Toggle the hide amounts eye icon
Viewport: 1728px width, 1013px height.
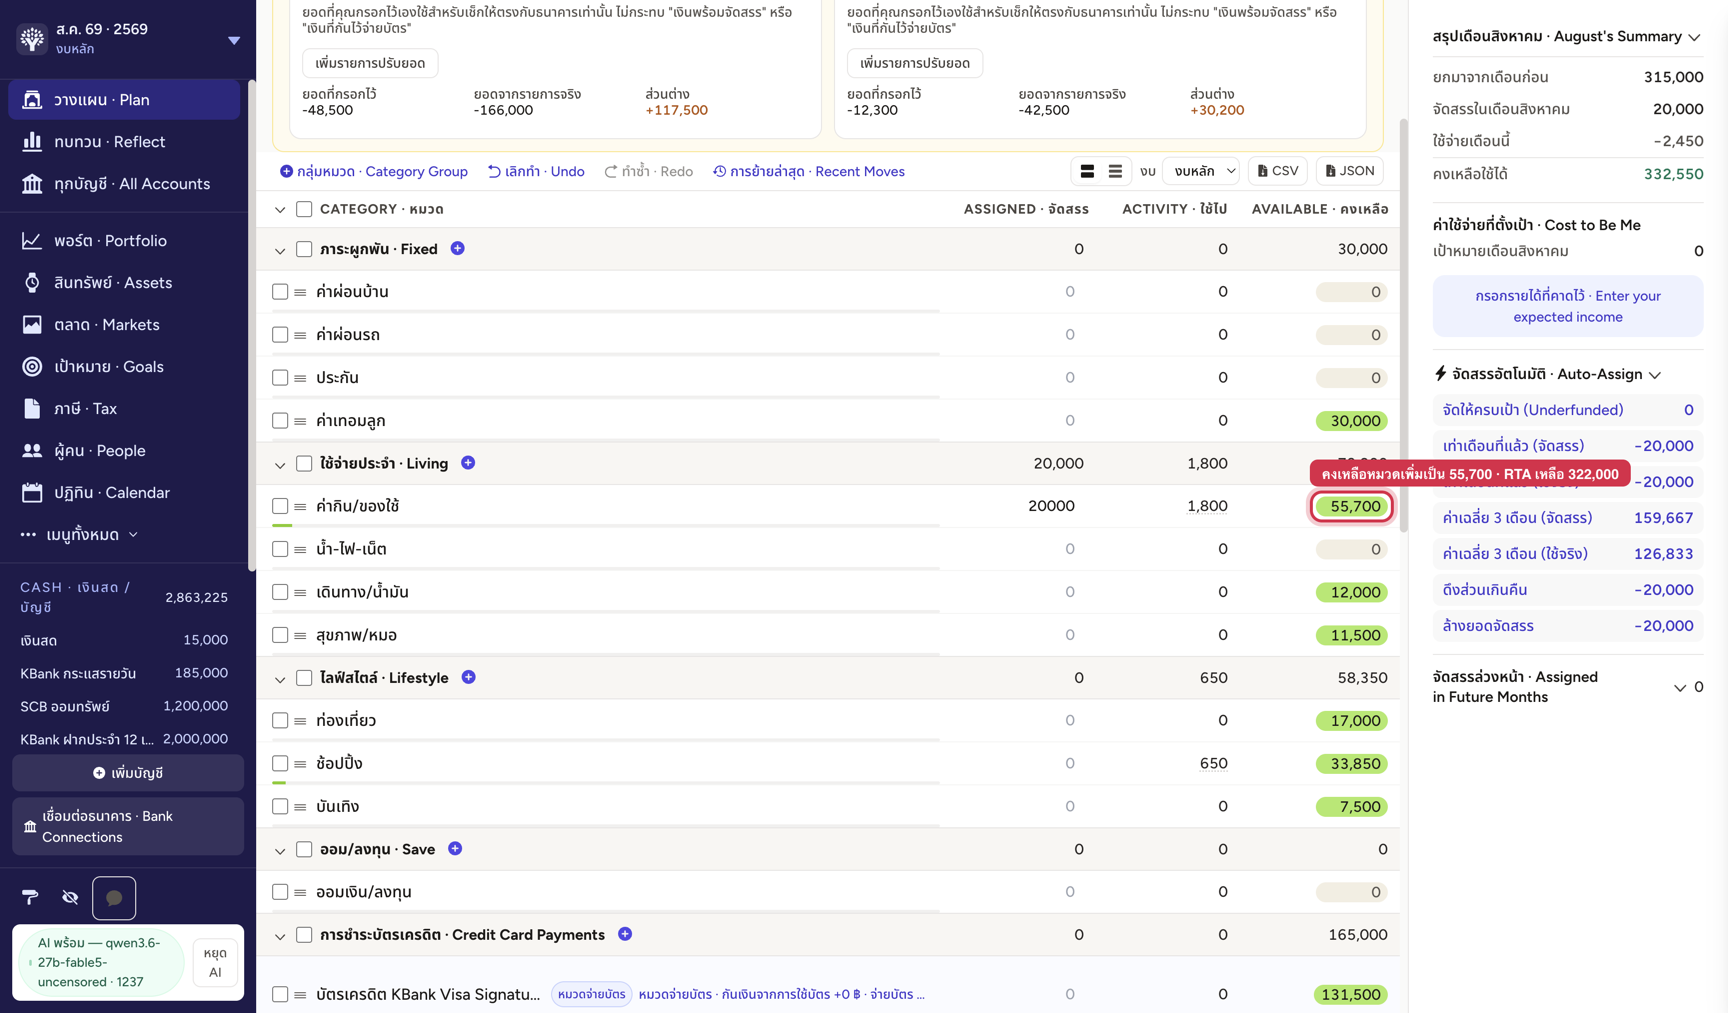point(70,897)
